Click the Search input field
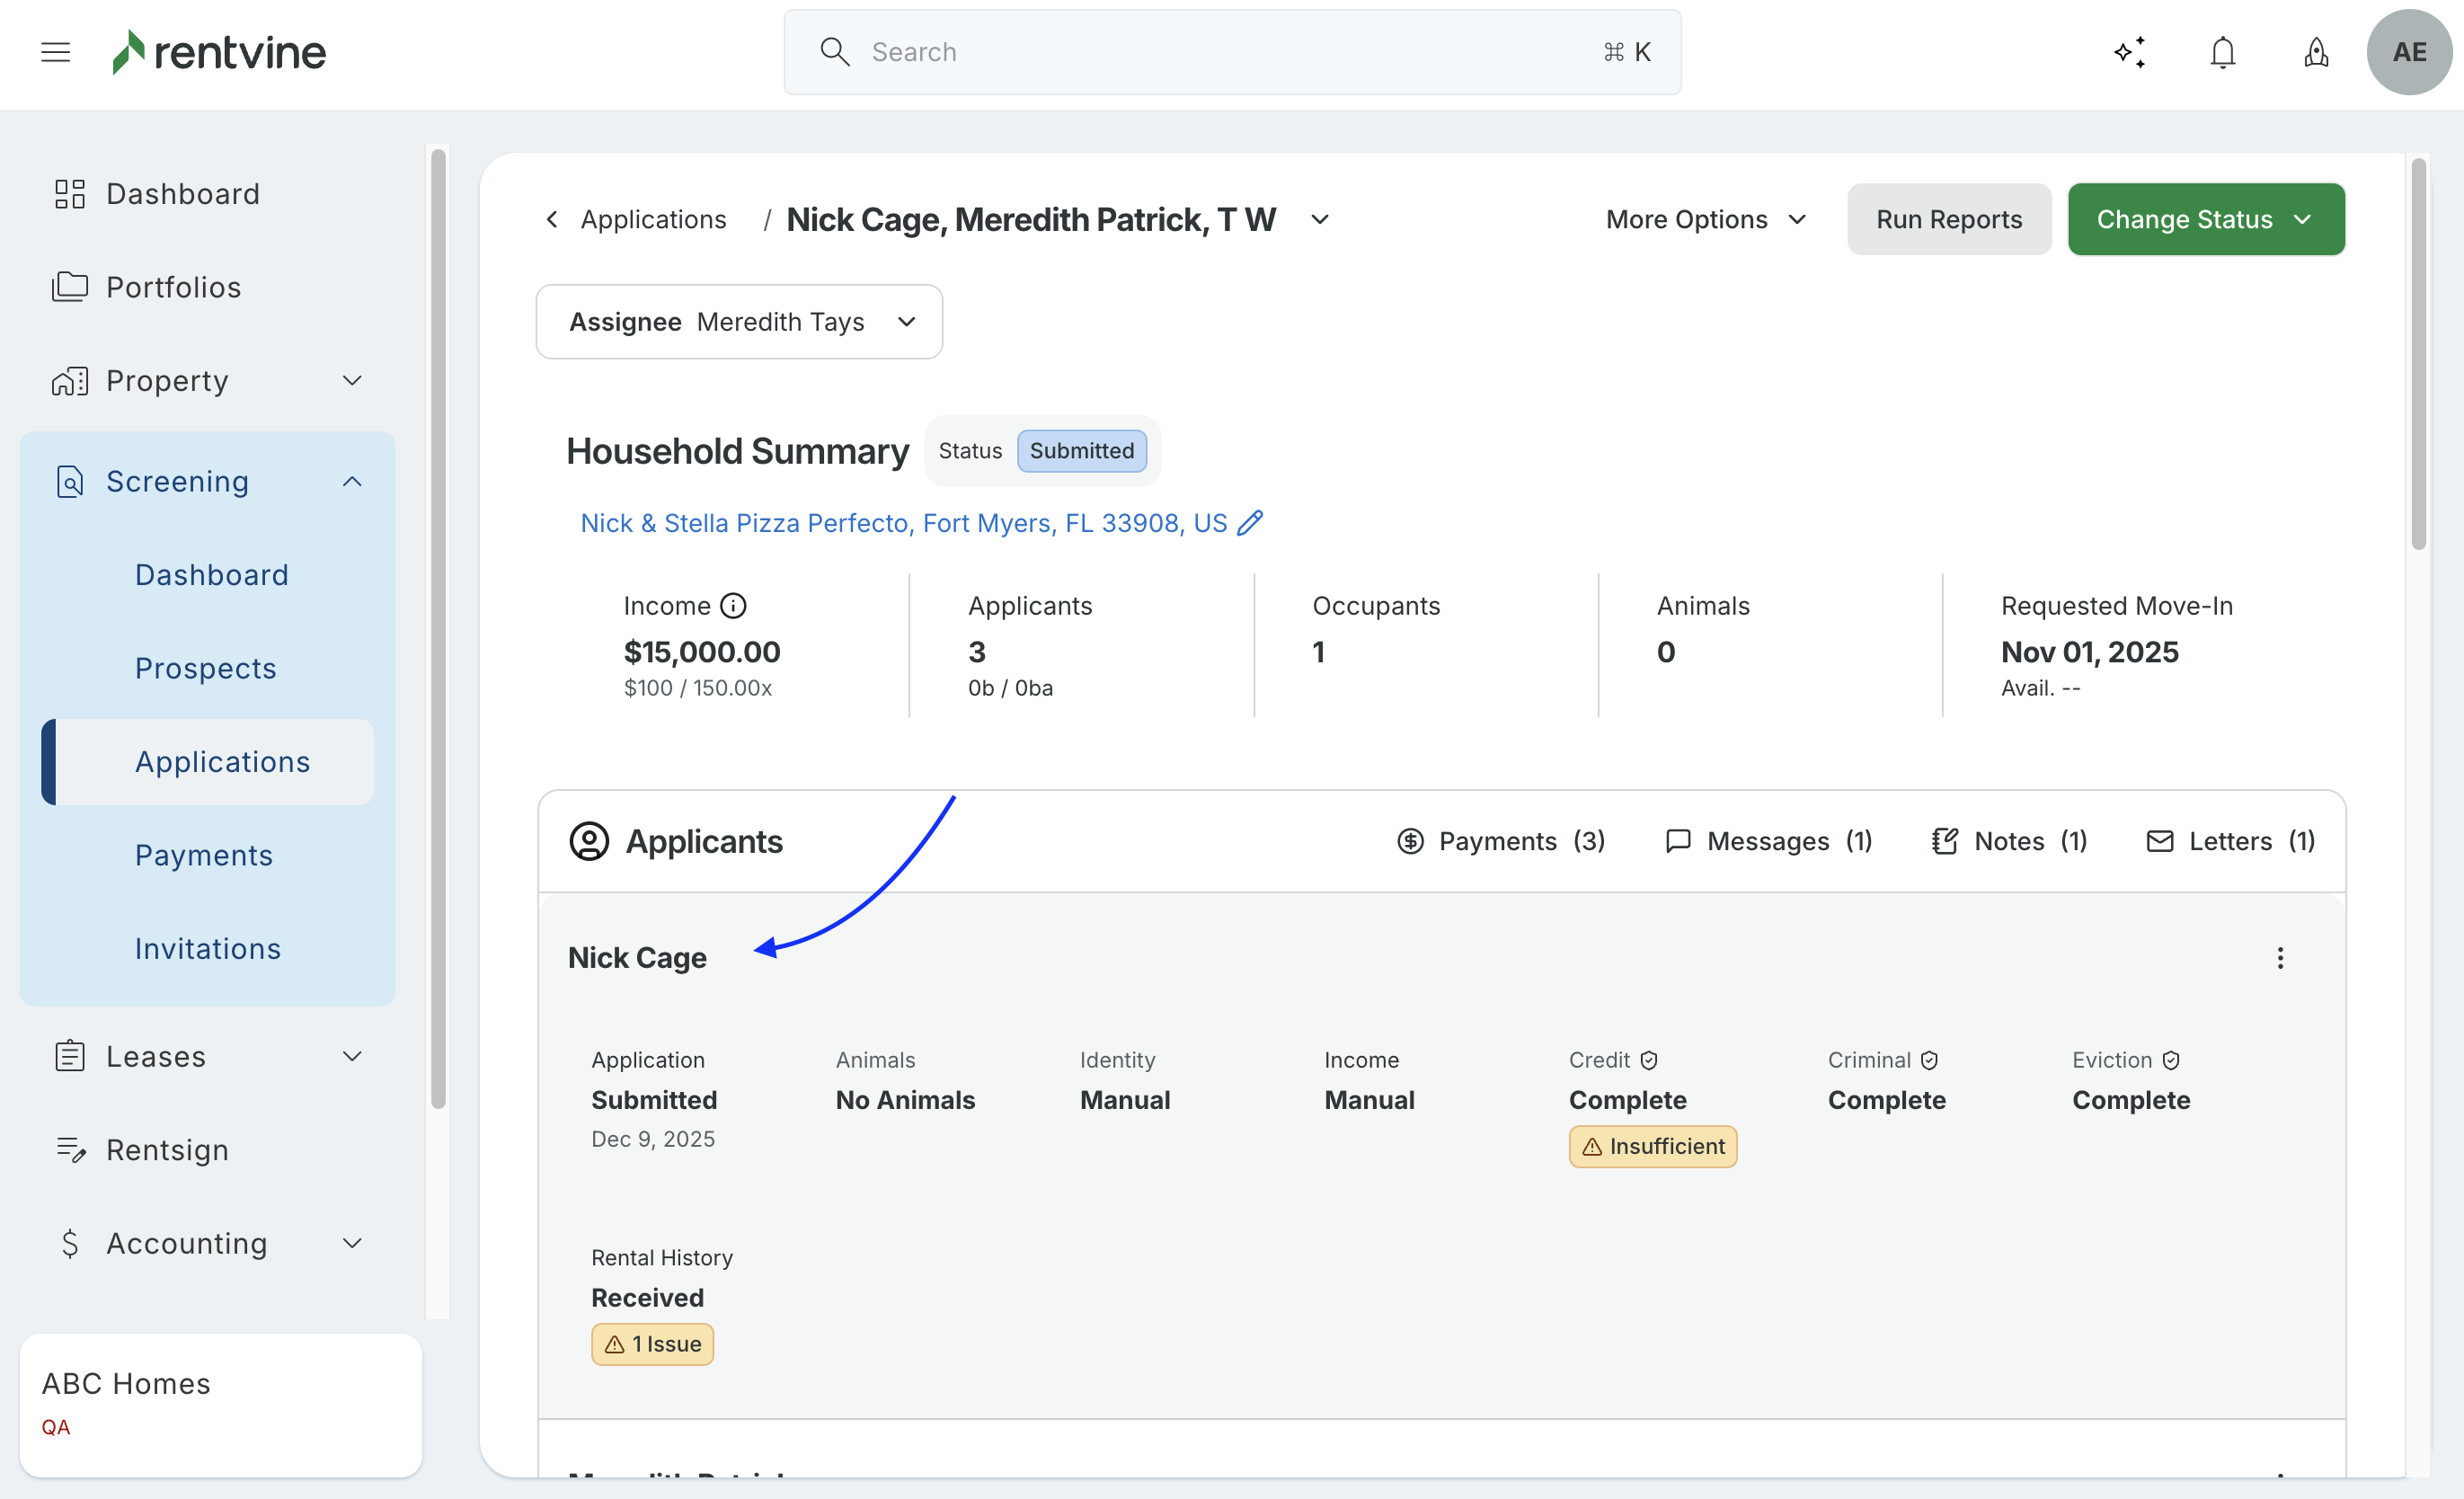The width and height of the screenshot is (2464, 1499). (x=1230, y=52)
